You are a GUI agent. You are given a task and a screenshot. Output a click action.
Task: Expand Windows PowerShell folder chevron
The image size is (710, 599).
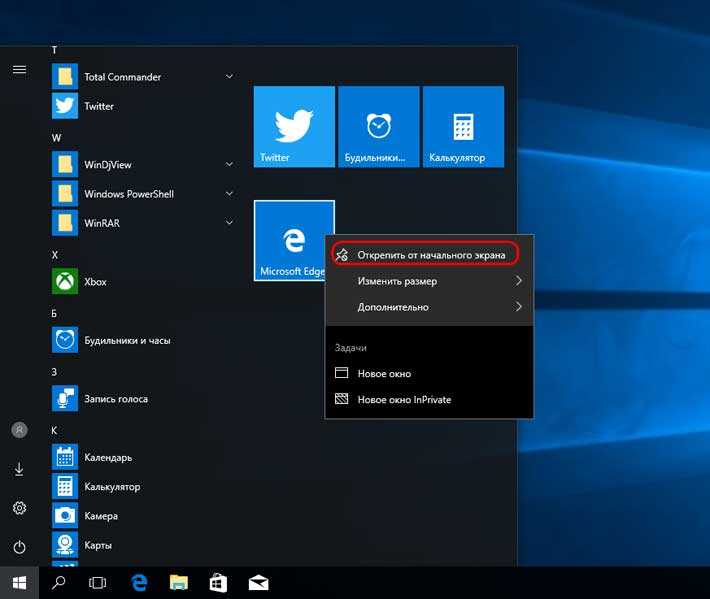[230, 194]
